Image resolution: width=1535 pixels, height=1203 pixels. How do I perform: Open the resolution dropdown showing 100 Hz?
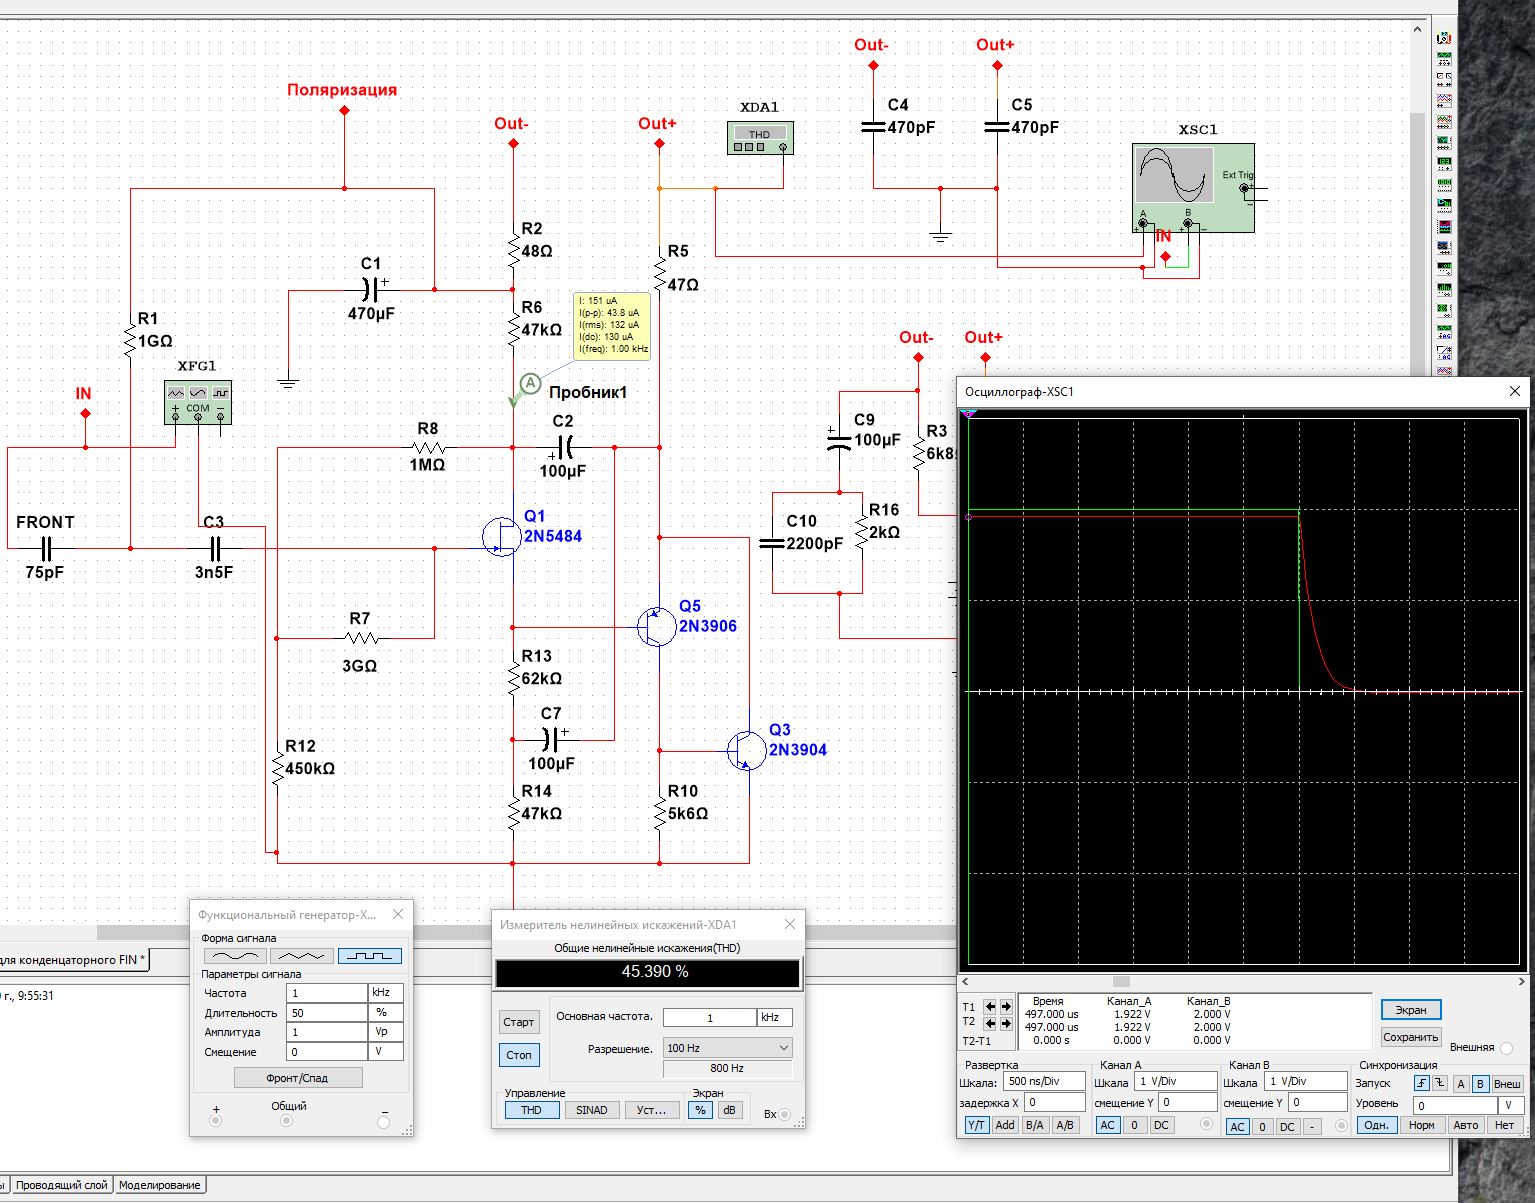coord(727,1048)
